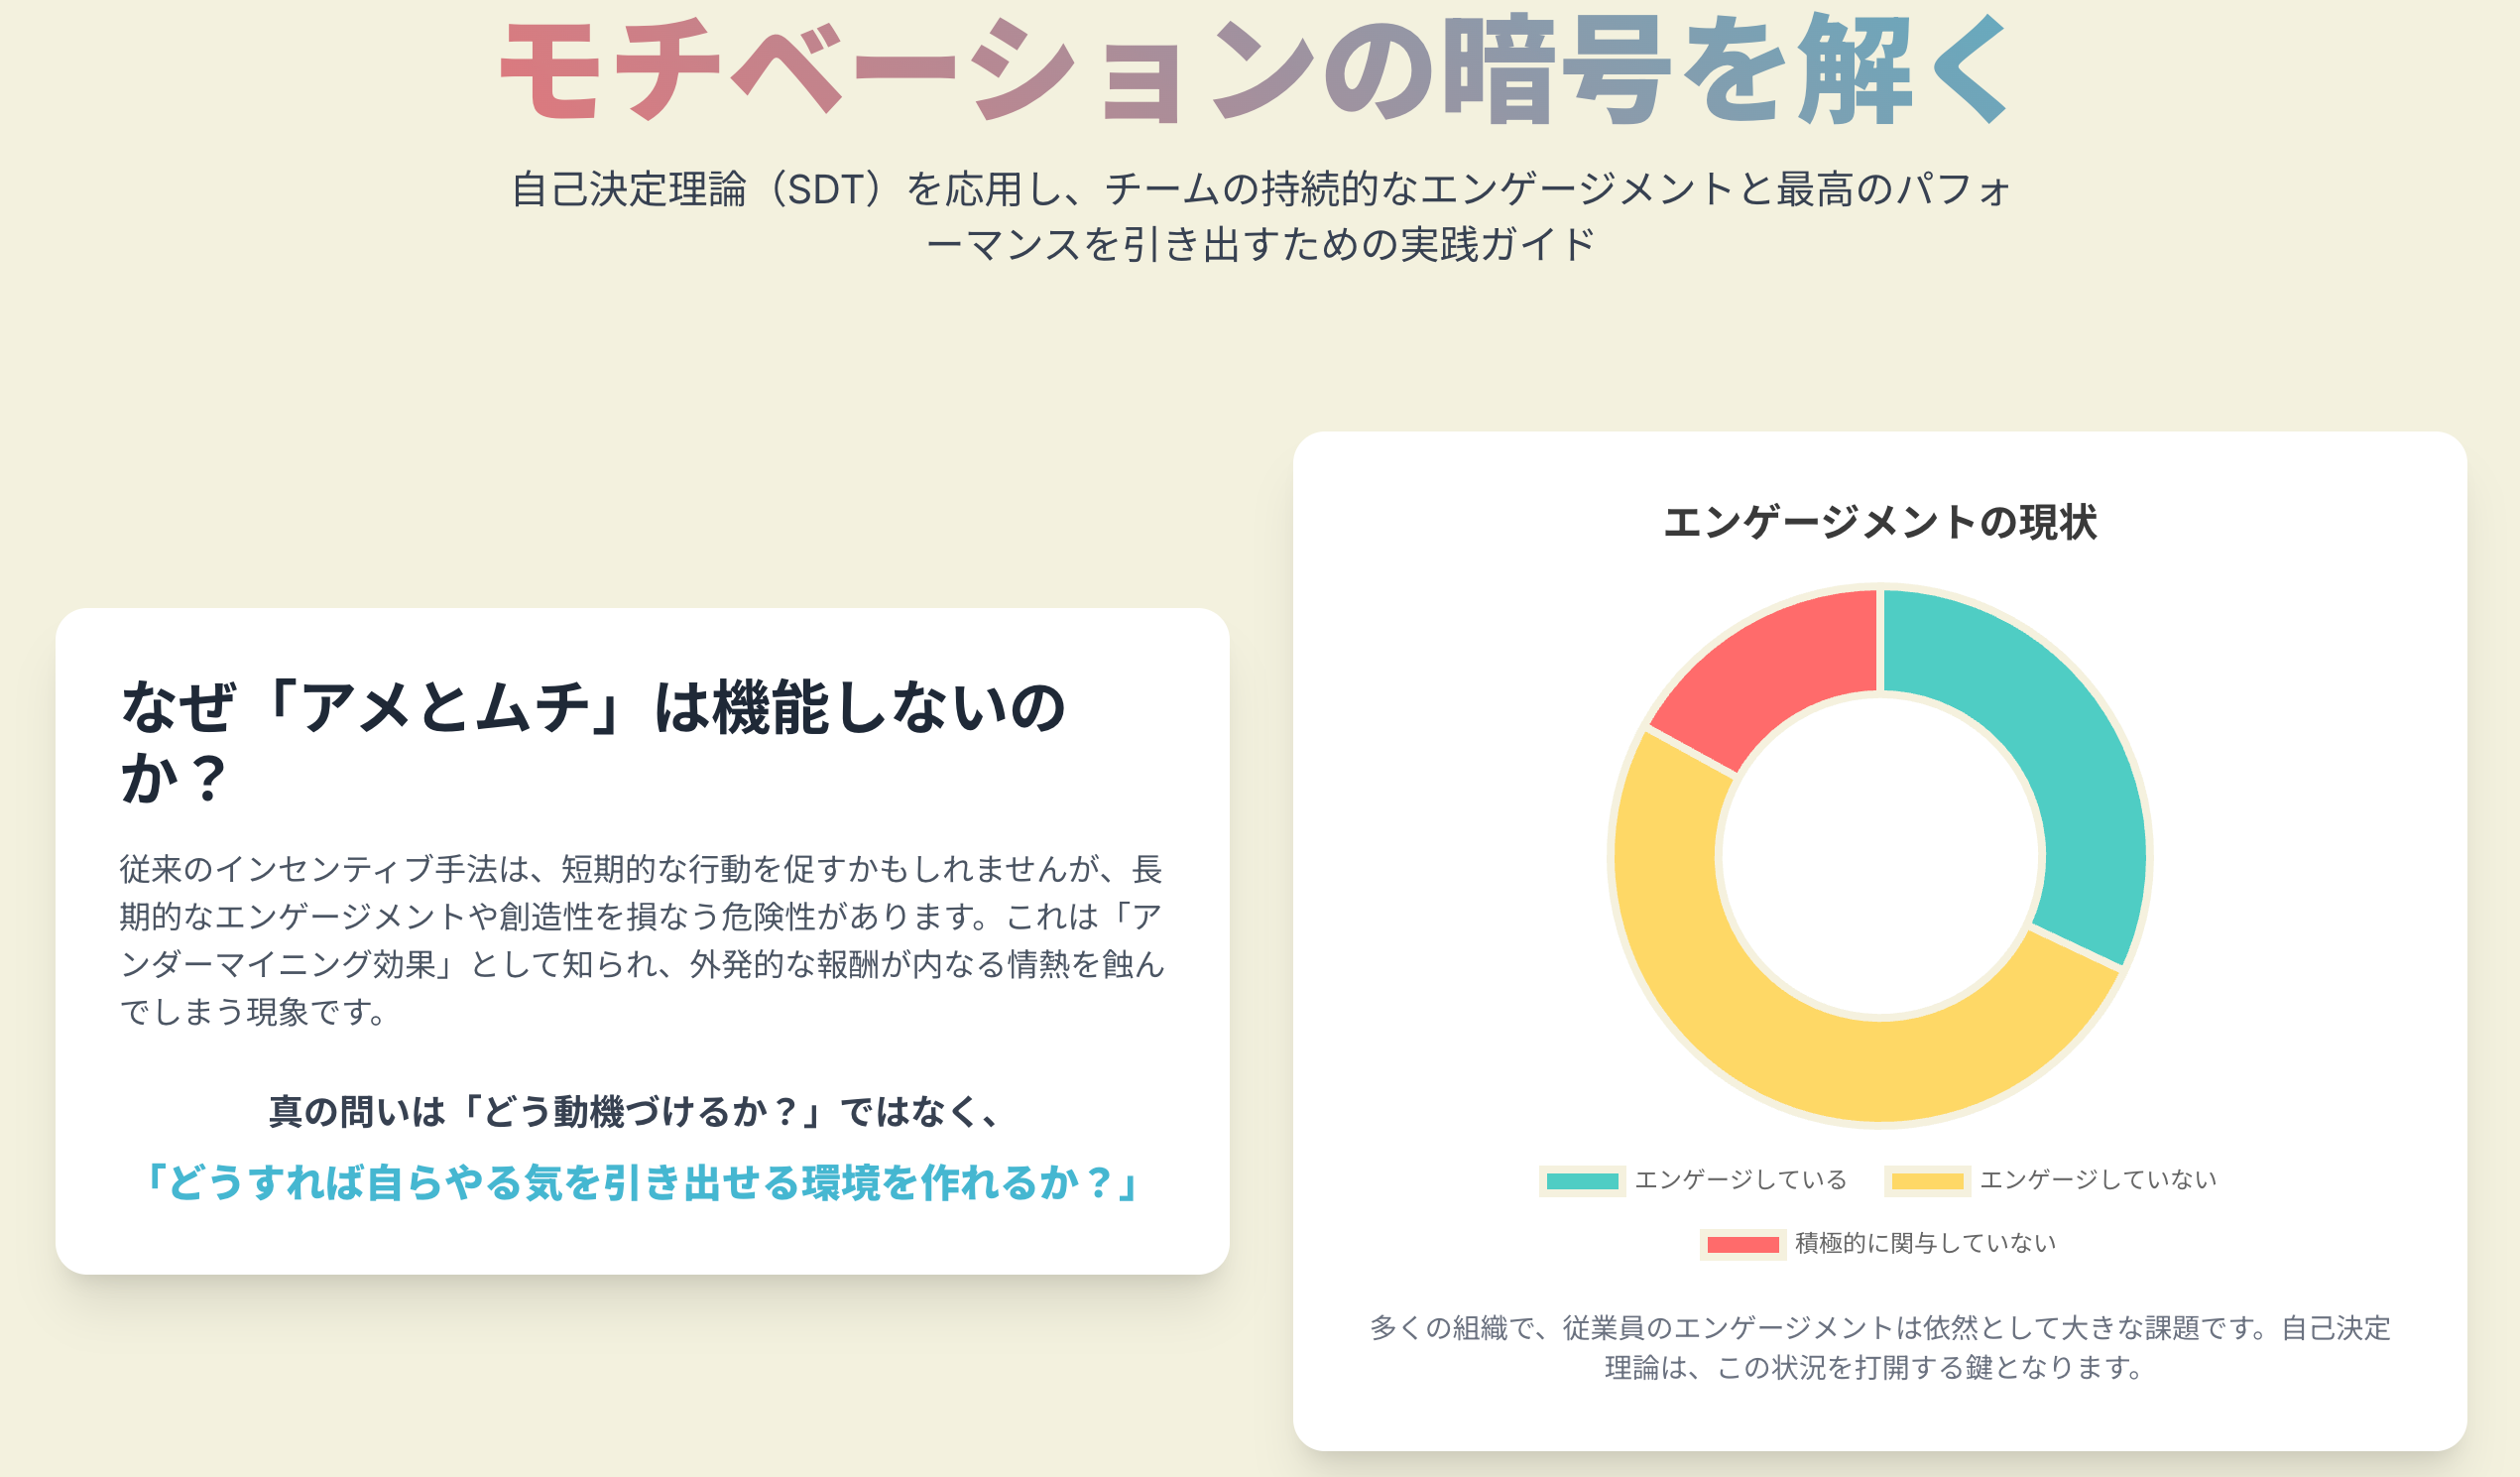Click the teal エンゲージしている legend swatch

pyautogui.click(x=1582, y=1181)
